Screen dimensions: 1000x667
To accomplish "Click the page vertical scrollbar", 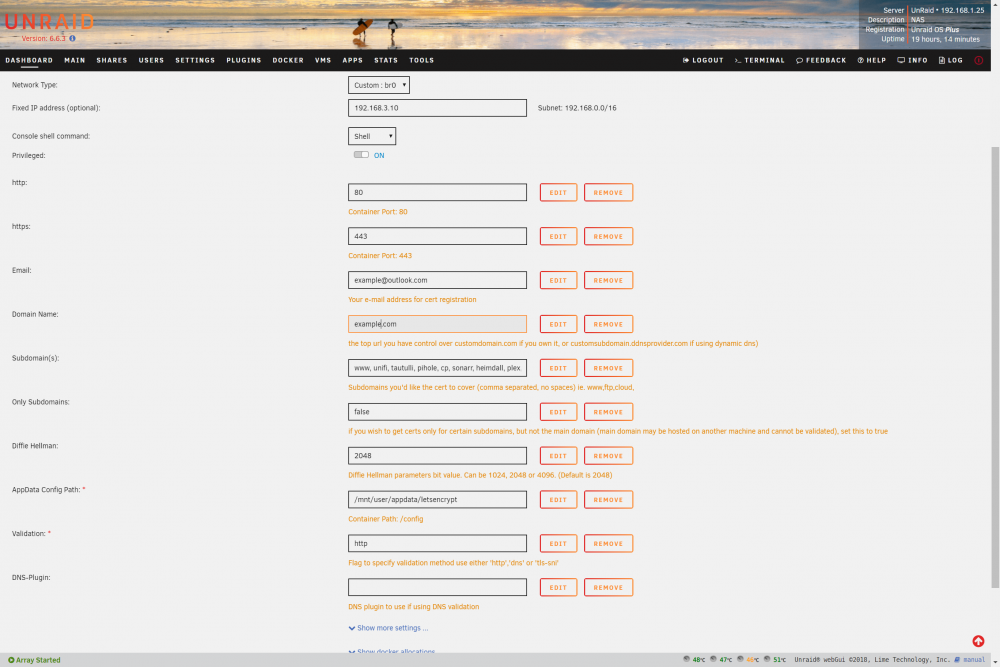I will tap(995, 367).
